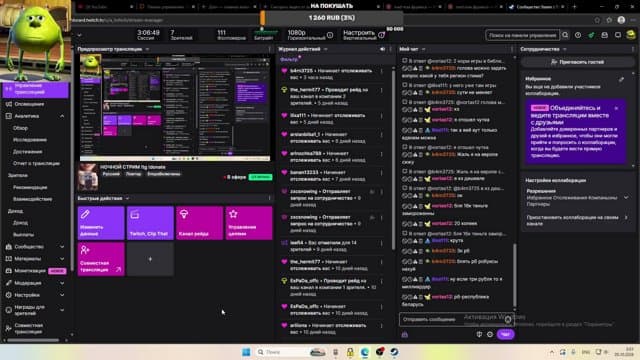Open the activity feed Filter (Фильтр) link

(x=289, y=60)
